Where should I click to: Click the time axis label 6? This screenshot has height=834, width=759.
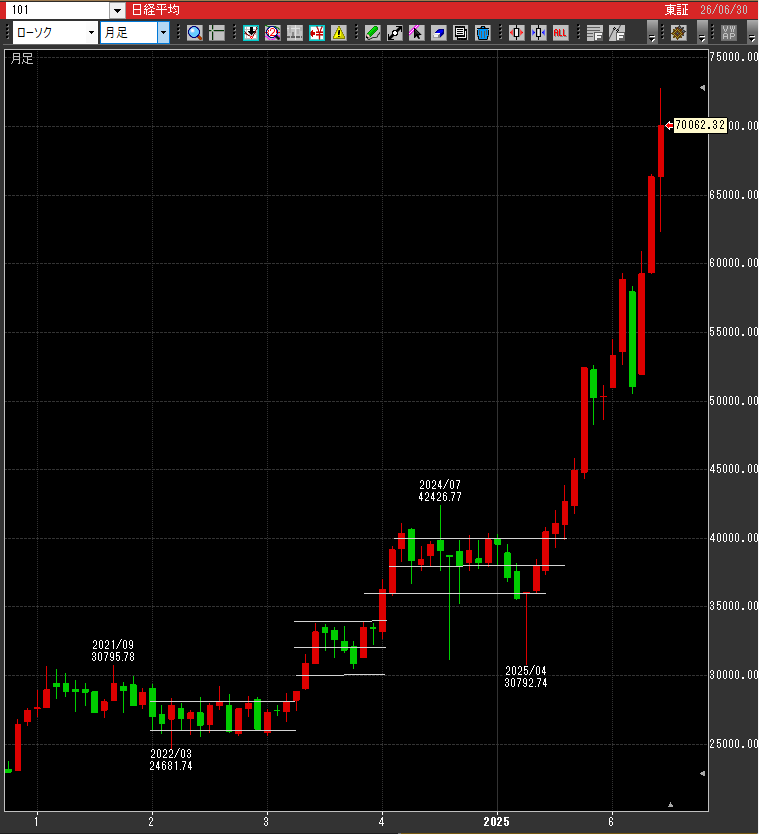click(611, 822)
